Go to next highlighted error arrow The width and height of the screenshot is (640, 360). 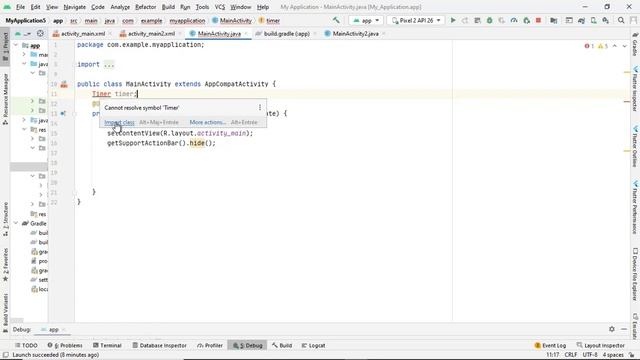(x=624, y=46)
